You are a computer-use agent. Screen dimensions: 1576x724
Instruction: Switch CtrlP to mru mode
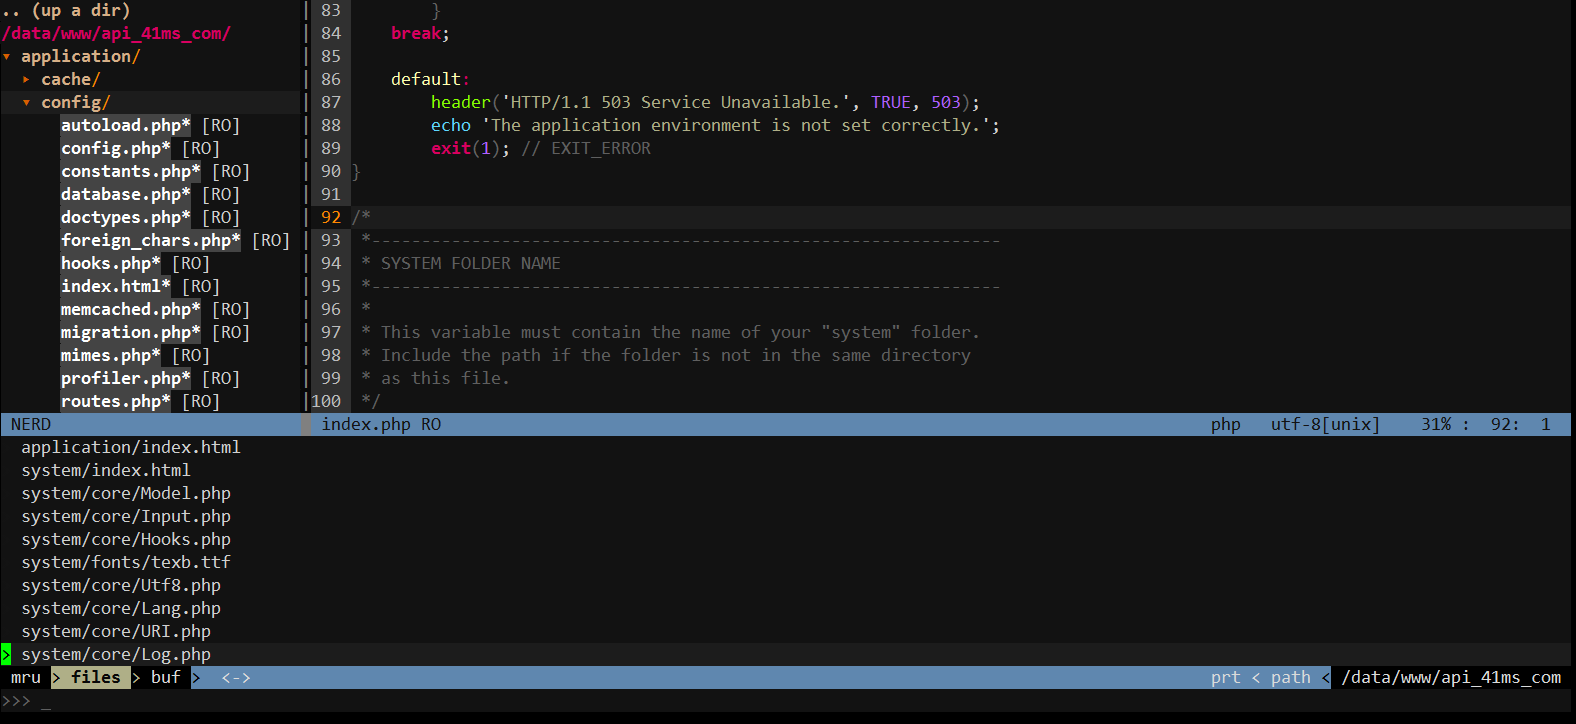coord(26,678)
